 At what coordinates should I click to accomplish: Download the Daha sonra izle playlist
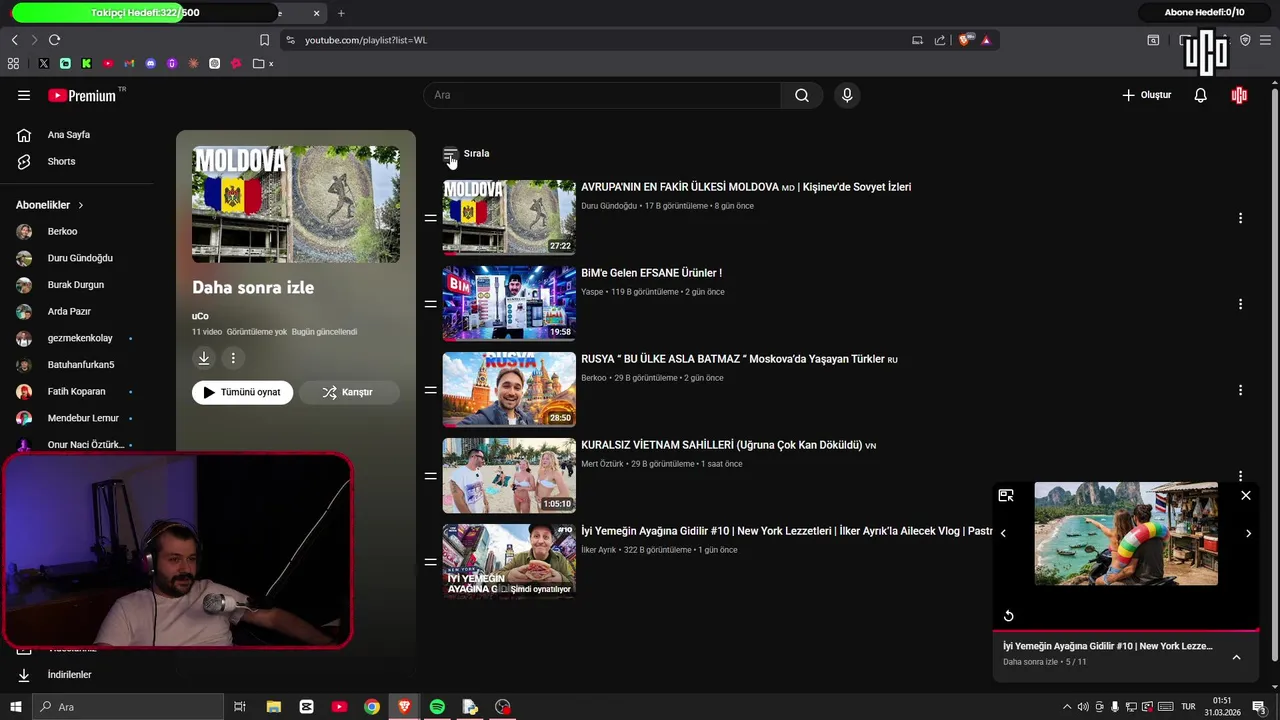203,358
